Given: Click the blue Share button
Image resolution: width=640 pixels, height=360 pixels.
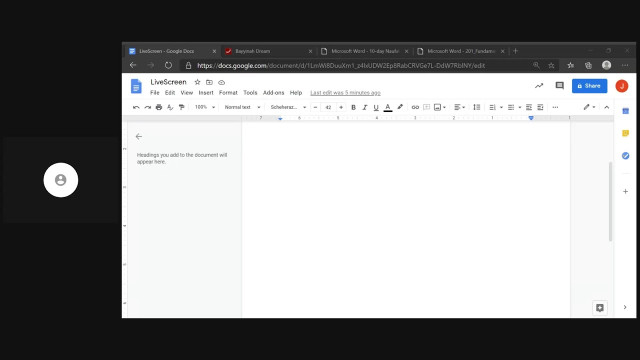Looking at the screenshot, I should 589,86.
